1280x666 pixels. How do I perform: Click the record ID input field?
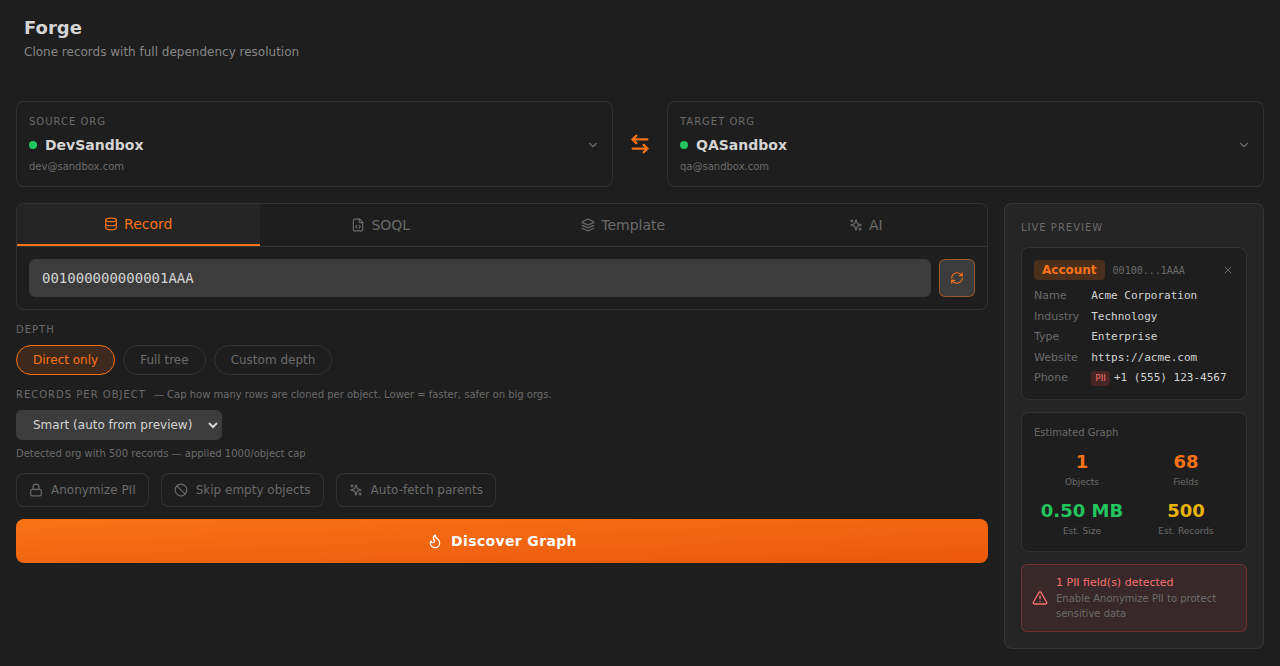[480, 278]
